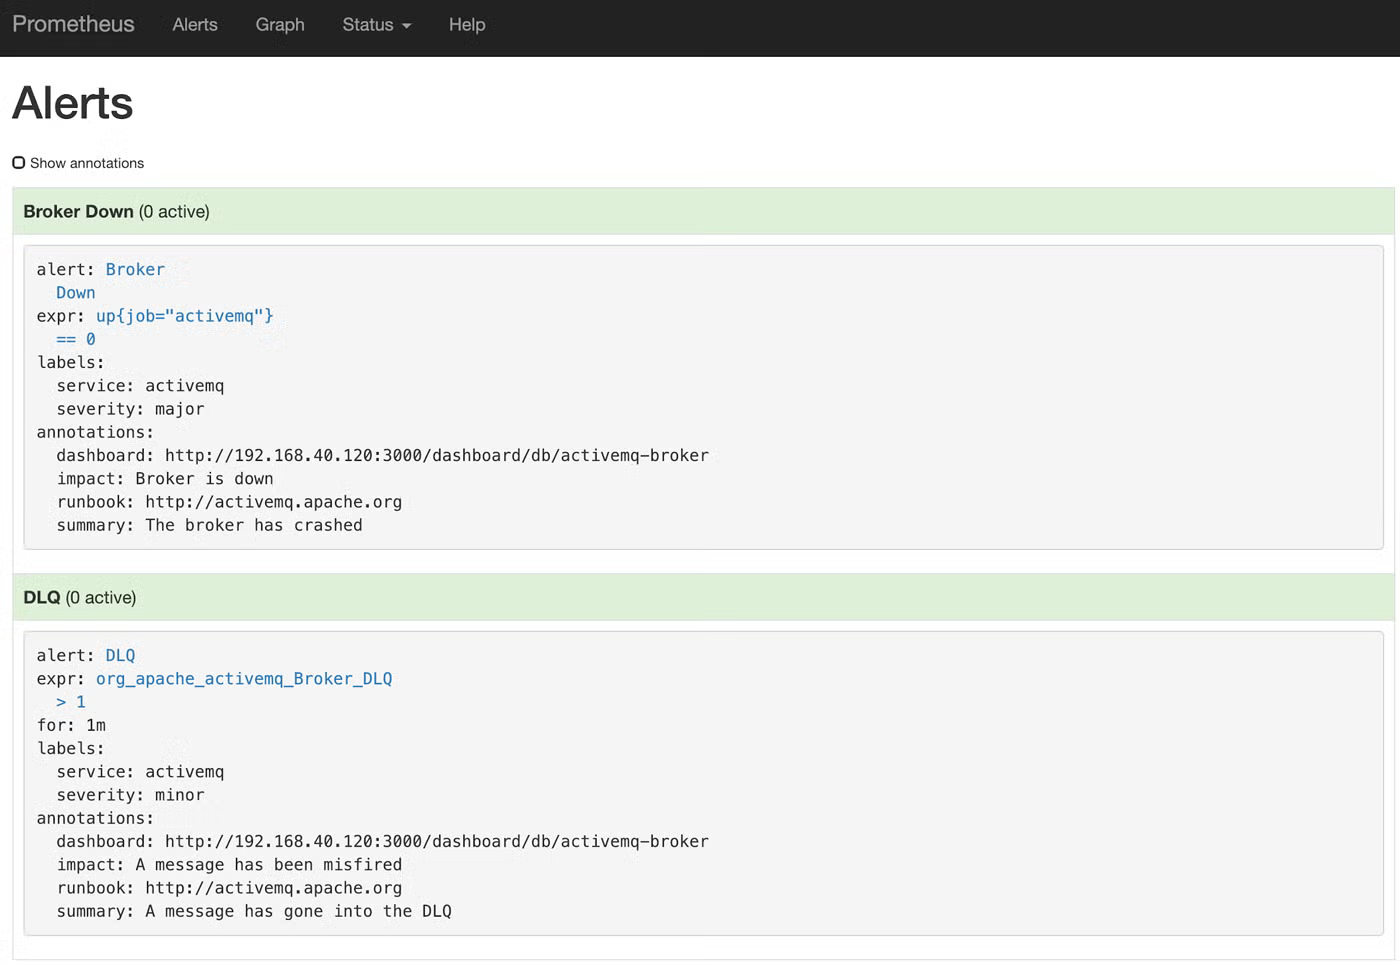Enable the Show annotations checkbox
1400x965 pixels.
coord(19,163)
